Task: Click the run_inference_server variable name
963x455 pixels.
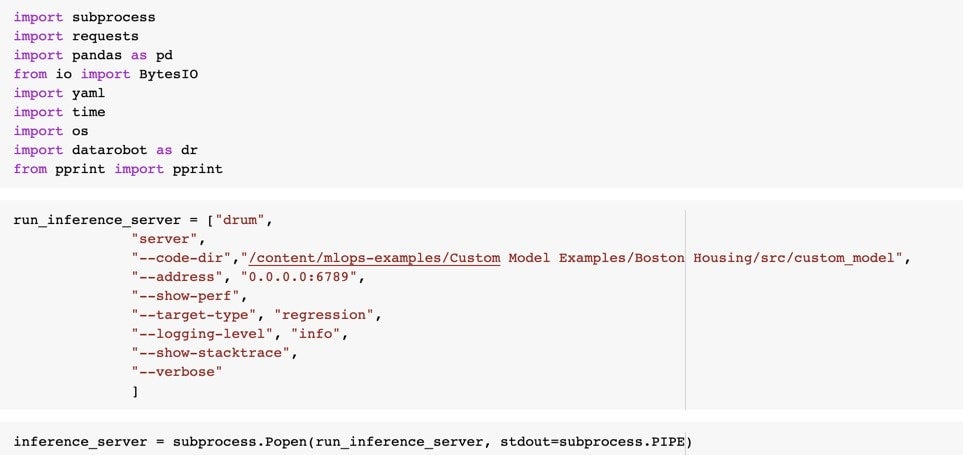Action: (x=97, y=220)
